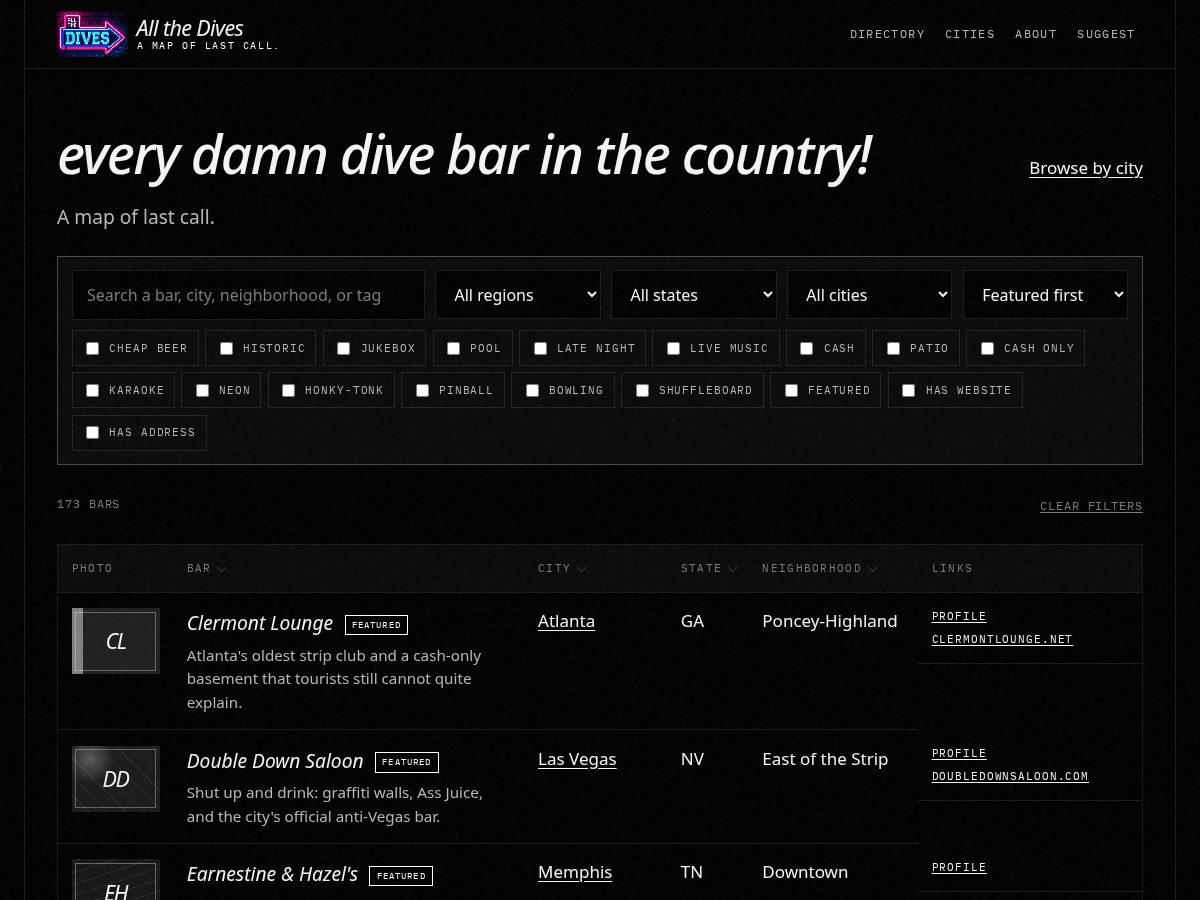Visit clermontlounge.net website link
1200x900 pixels.
[1002, 640]
